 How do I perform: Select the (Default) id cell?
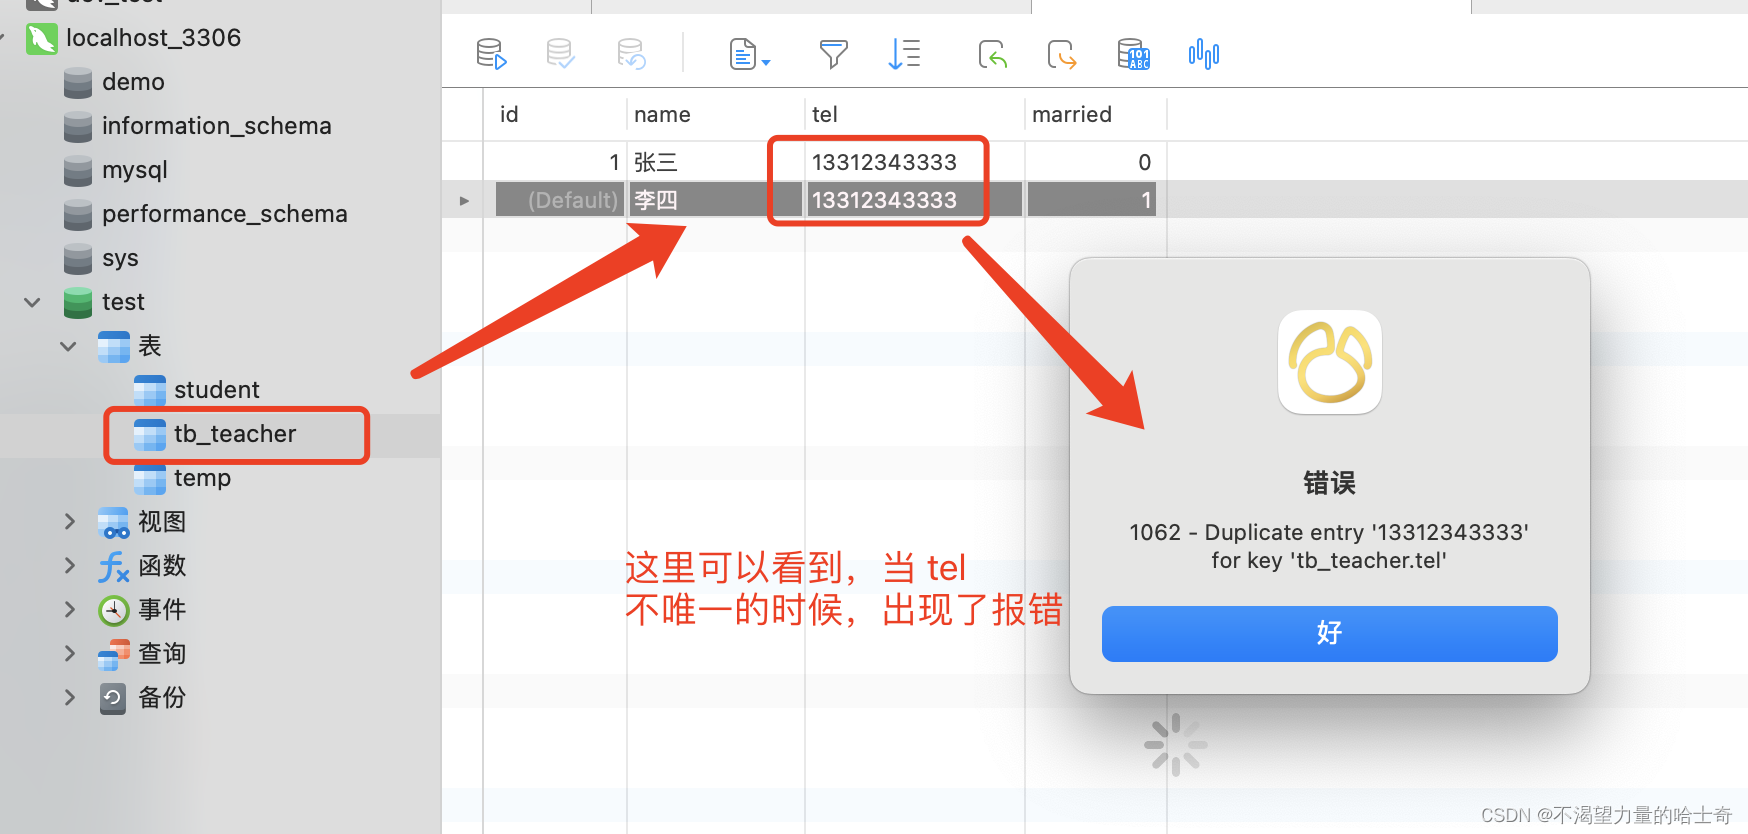pos(559,200)
